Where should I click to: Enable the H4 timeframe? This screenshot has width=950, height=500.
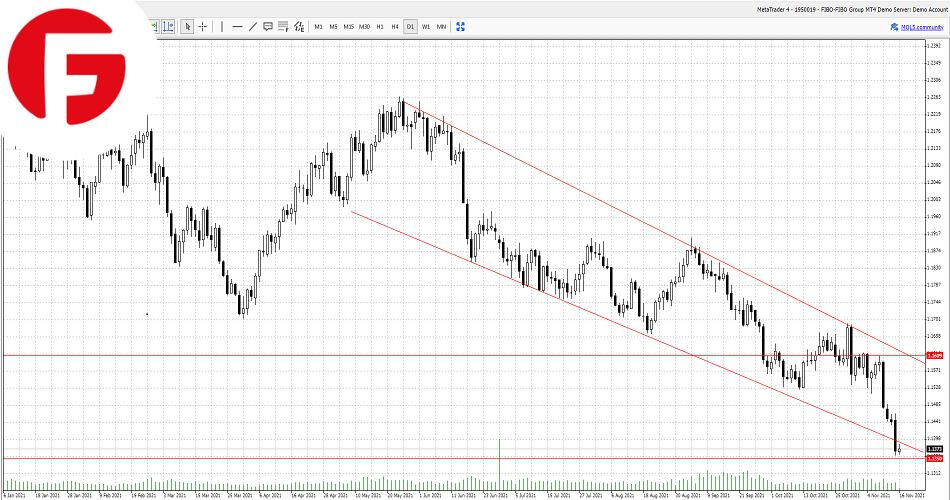pyautogui.click(x=395, y=27)
